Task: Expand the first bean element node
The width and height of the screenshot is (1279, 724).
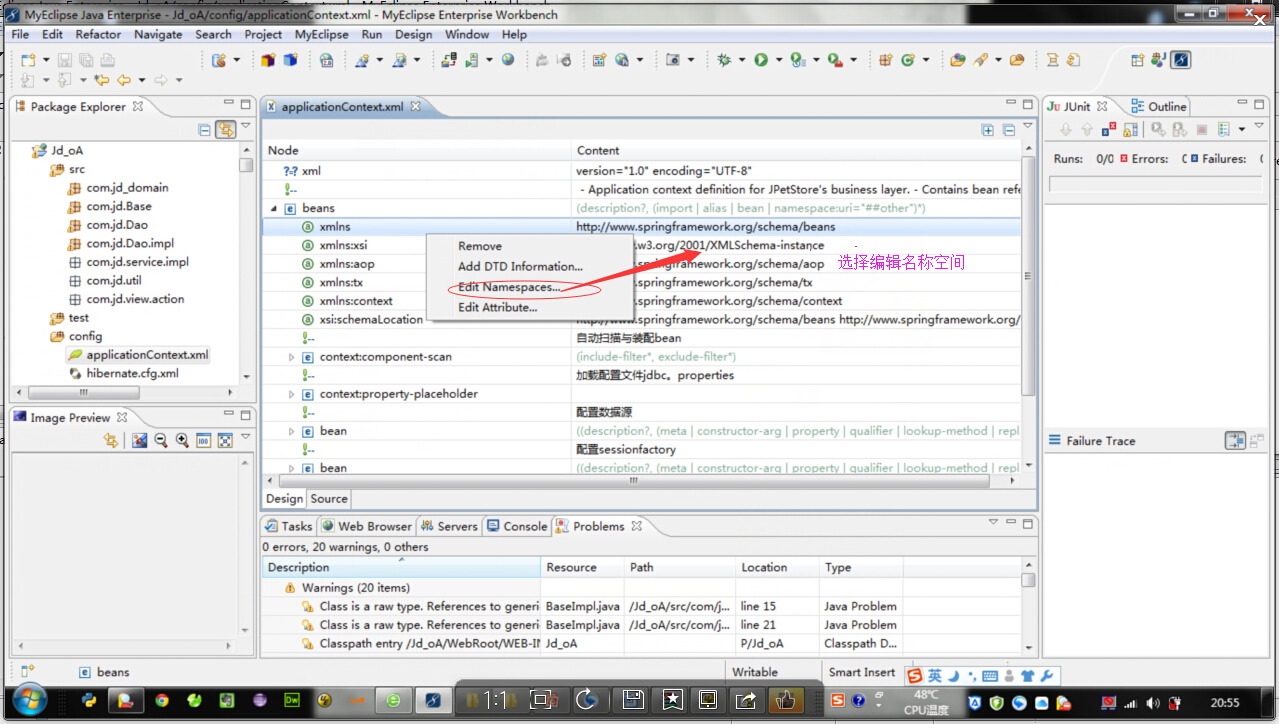Action: coord(291,431)
